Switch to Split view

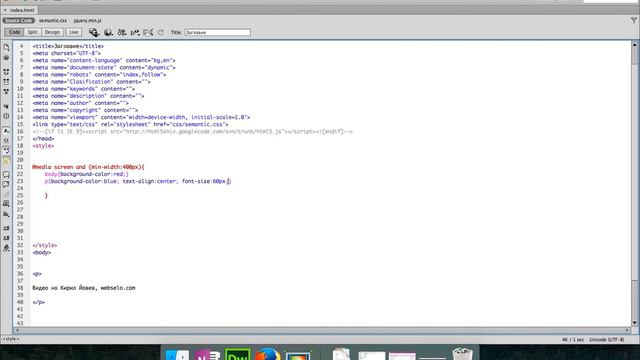(32, 32)
